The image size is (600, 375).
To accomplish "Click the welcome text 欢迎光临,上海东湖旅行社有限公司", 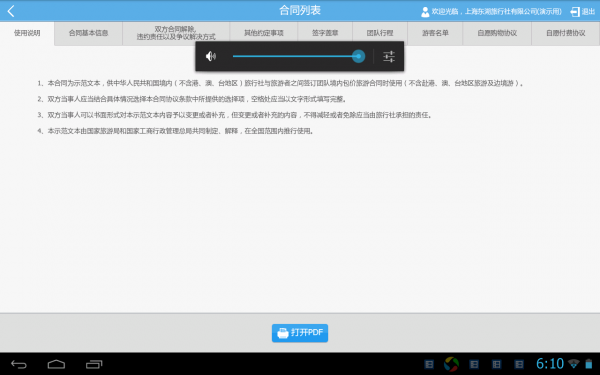I will (x=497, y=12).
